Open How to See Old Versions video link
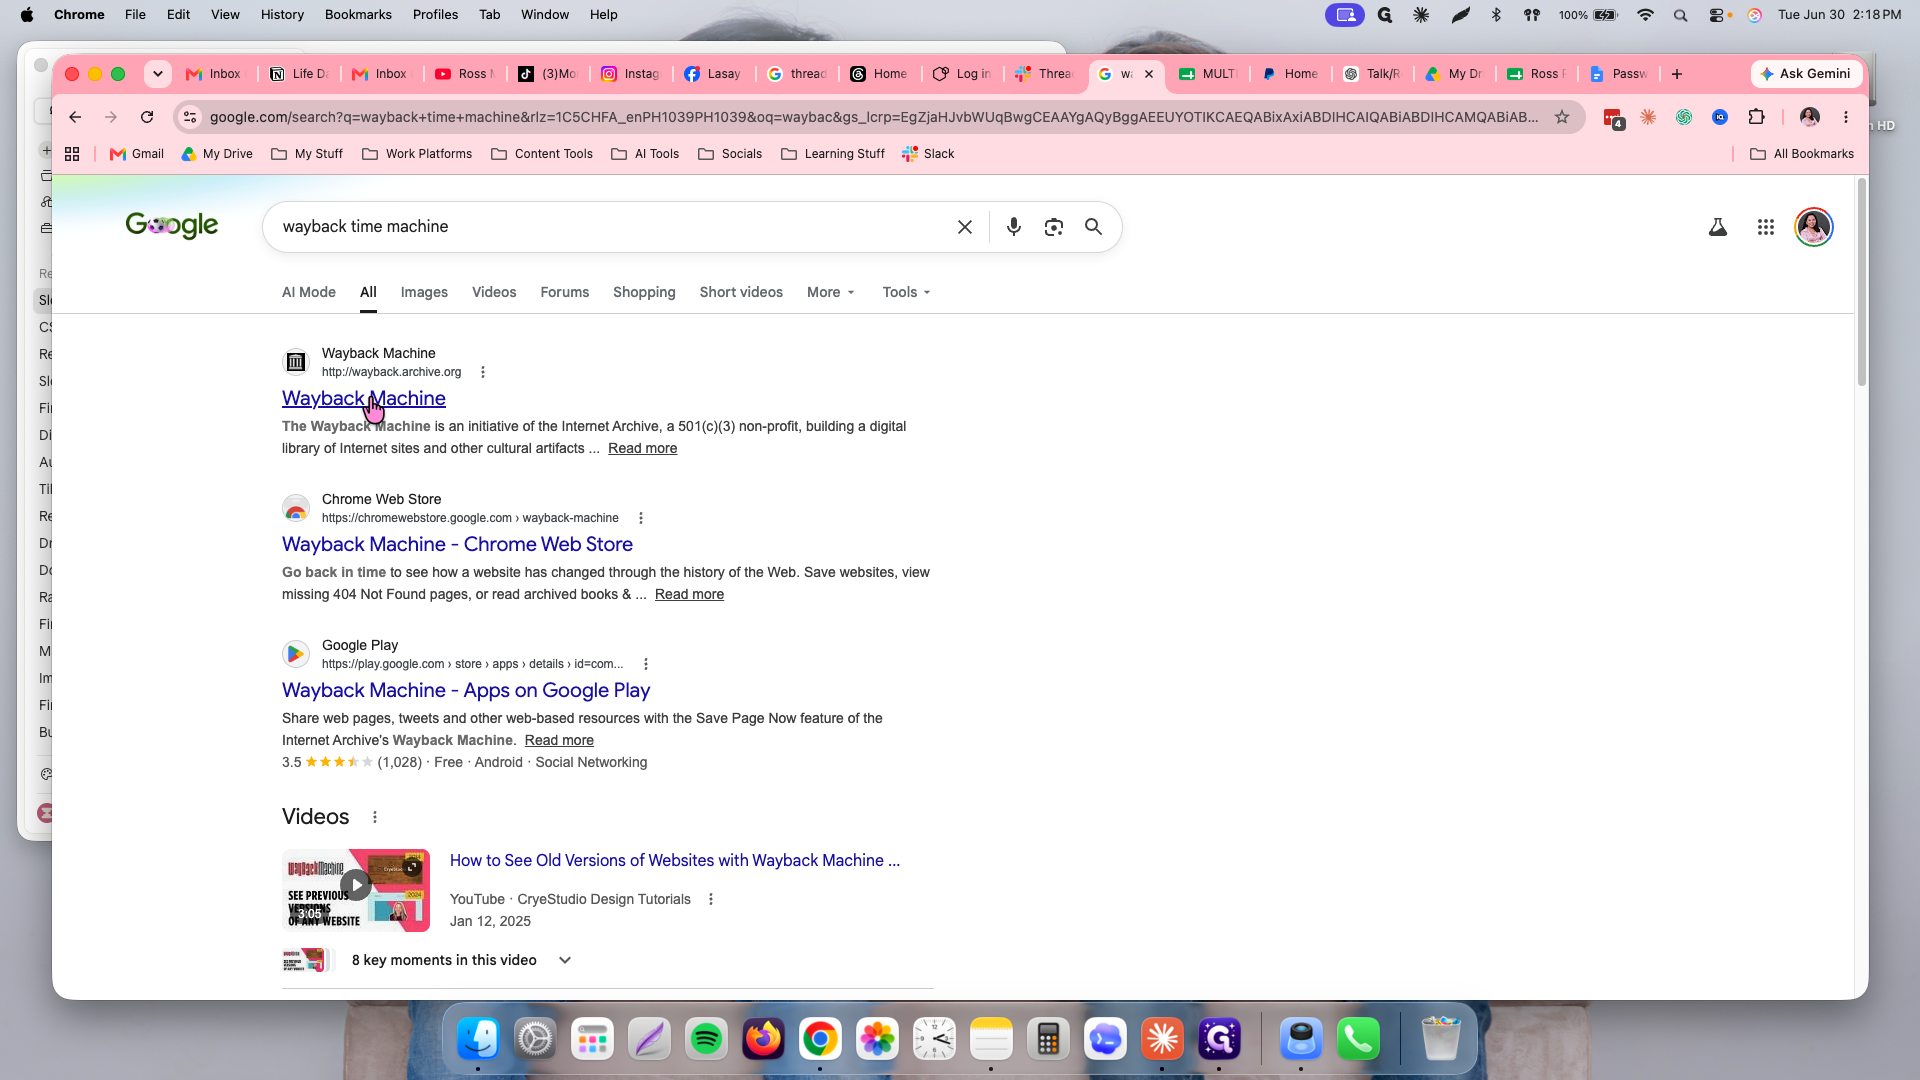 click(675, 860)
